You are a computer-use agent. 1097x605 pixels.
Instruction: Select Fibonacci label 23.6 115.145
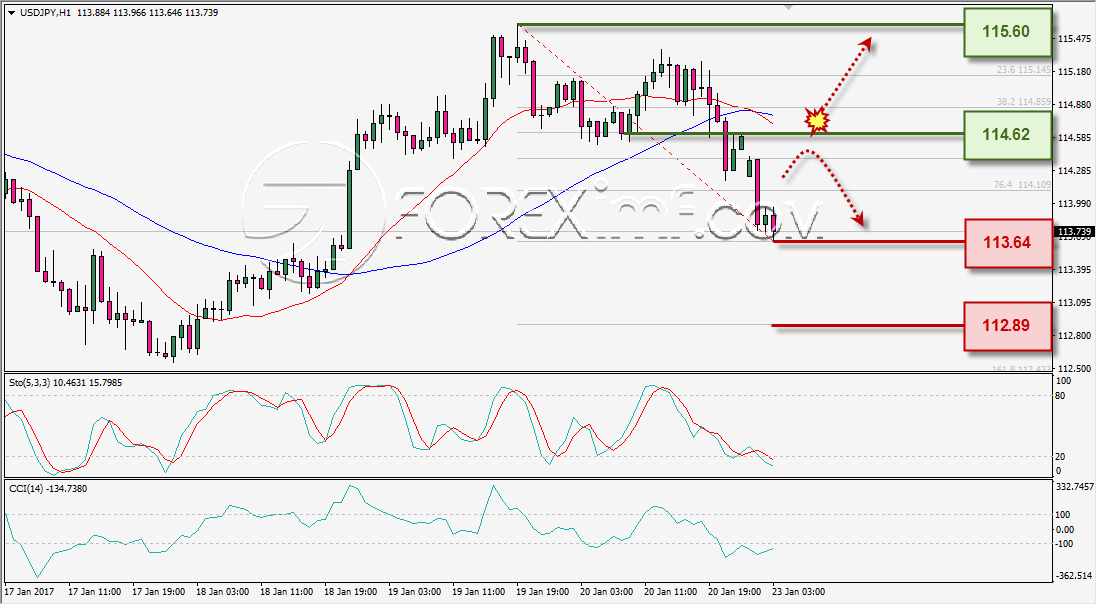[1024, 70]
